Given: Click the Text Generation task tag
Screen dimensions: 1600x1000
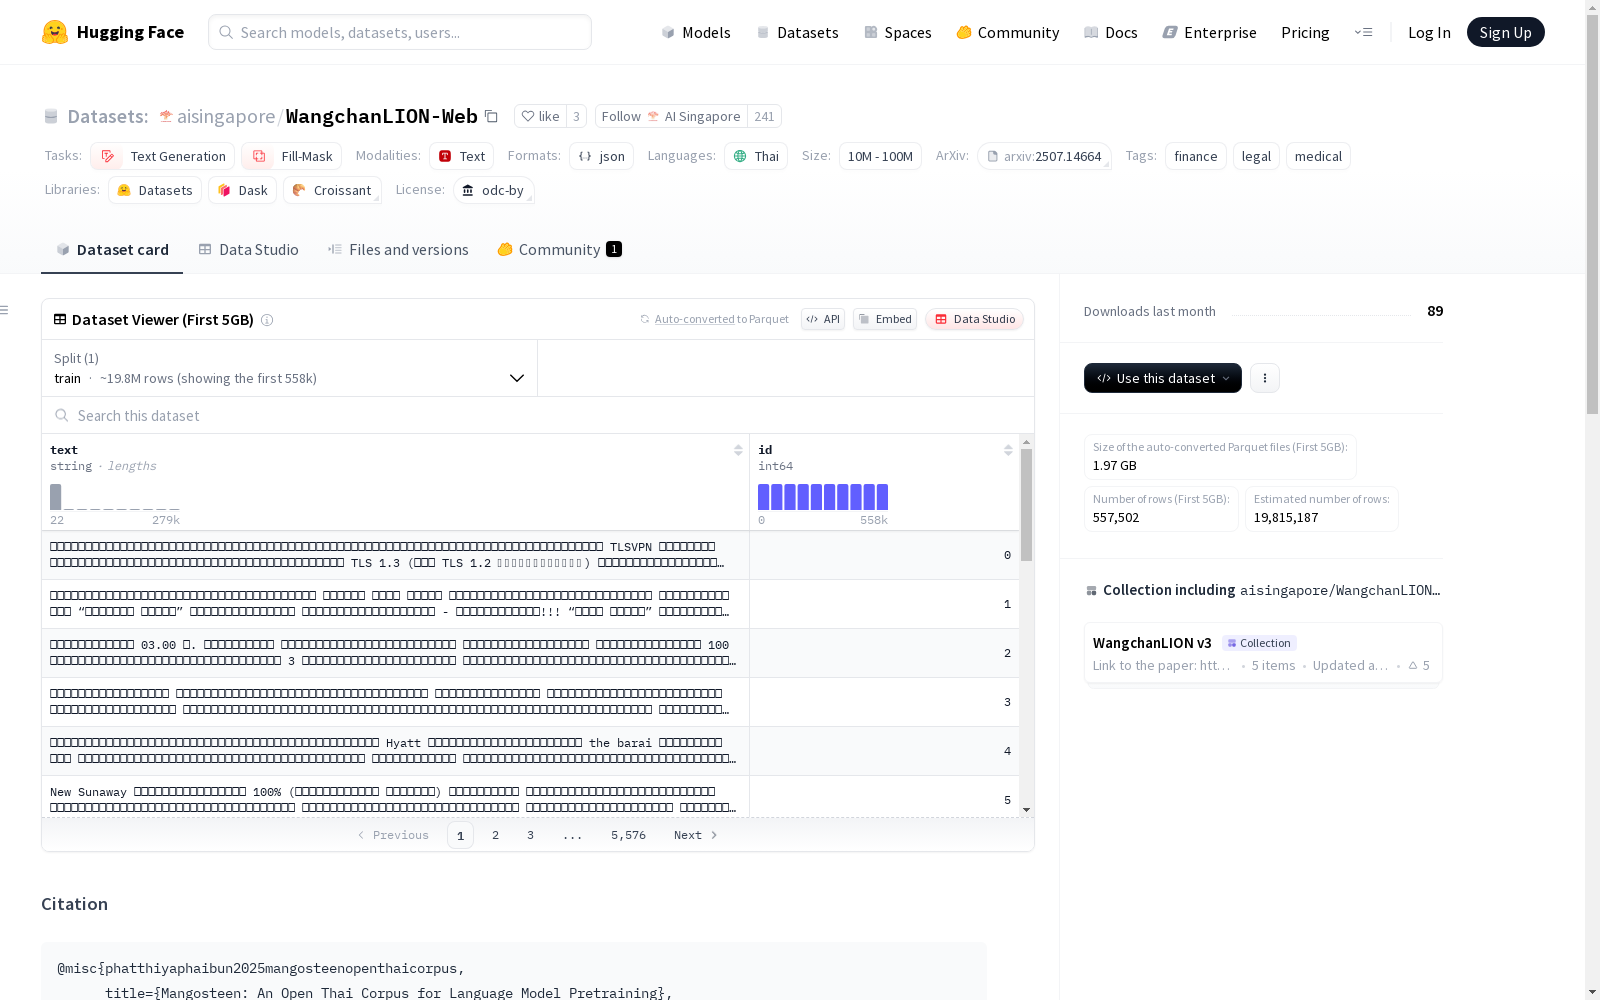Looking at the screenshot, I should (162, 156).
